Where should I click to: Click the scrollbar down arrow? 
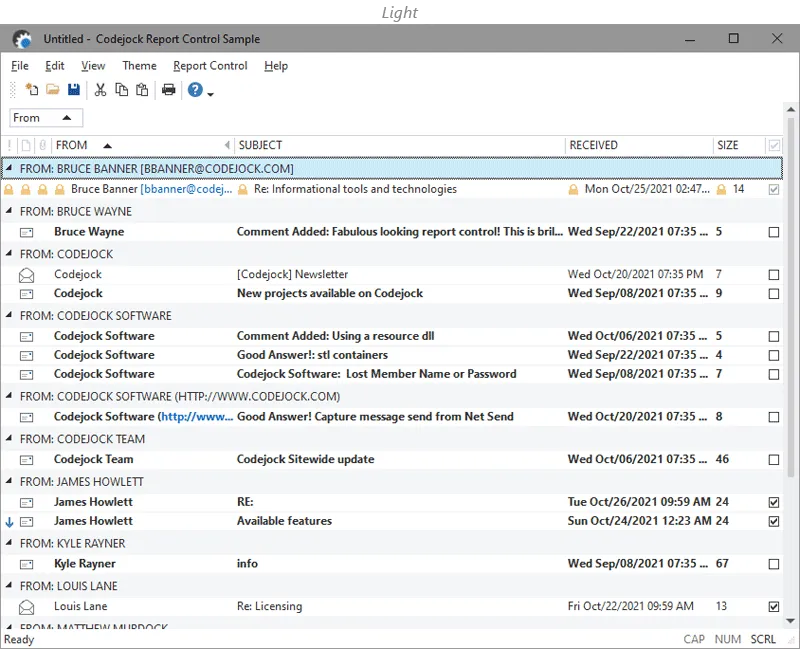click(x=791, y=621)
